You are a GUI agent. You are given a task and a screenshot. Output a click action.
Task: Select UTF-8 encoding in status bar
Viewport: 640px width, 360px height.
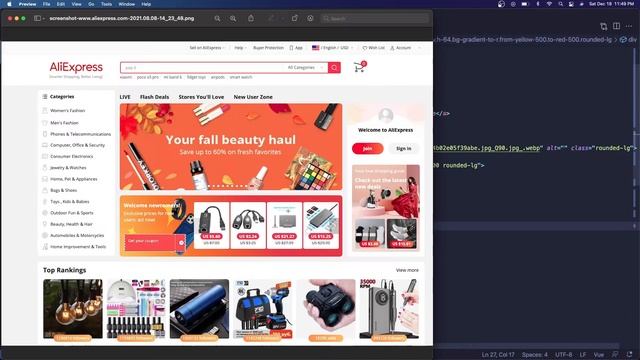coord(564,355)
